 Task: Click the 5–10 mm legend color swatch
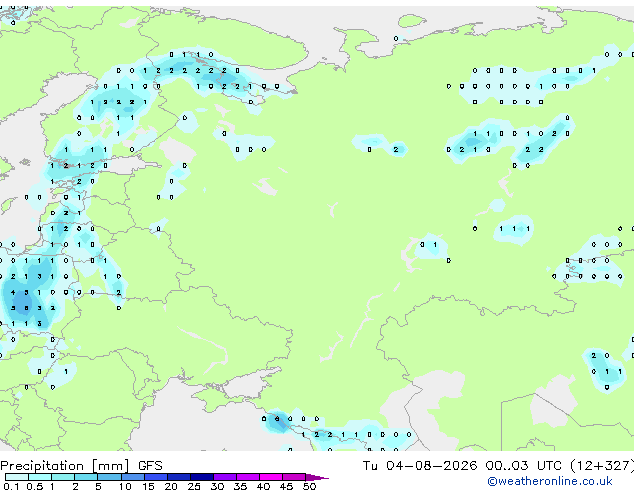tap(109, 477)
